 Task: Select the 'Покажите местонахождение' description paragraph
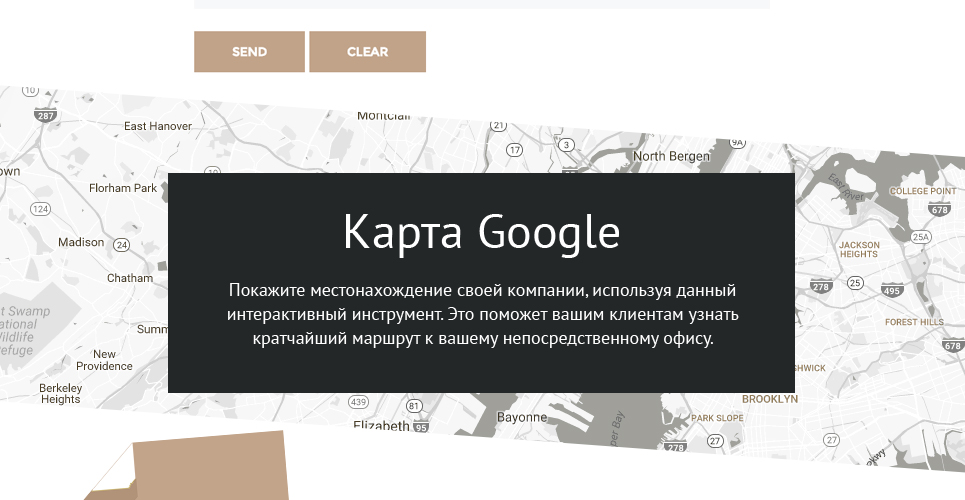[x=482, y=314]
